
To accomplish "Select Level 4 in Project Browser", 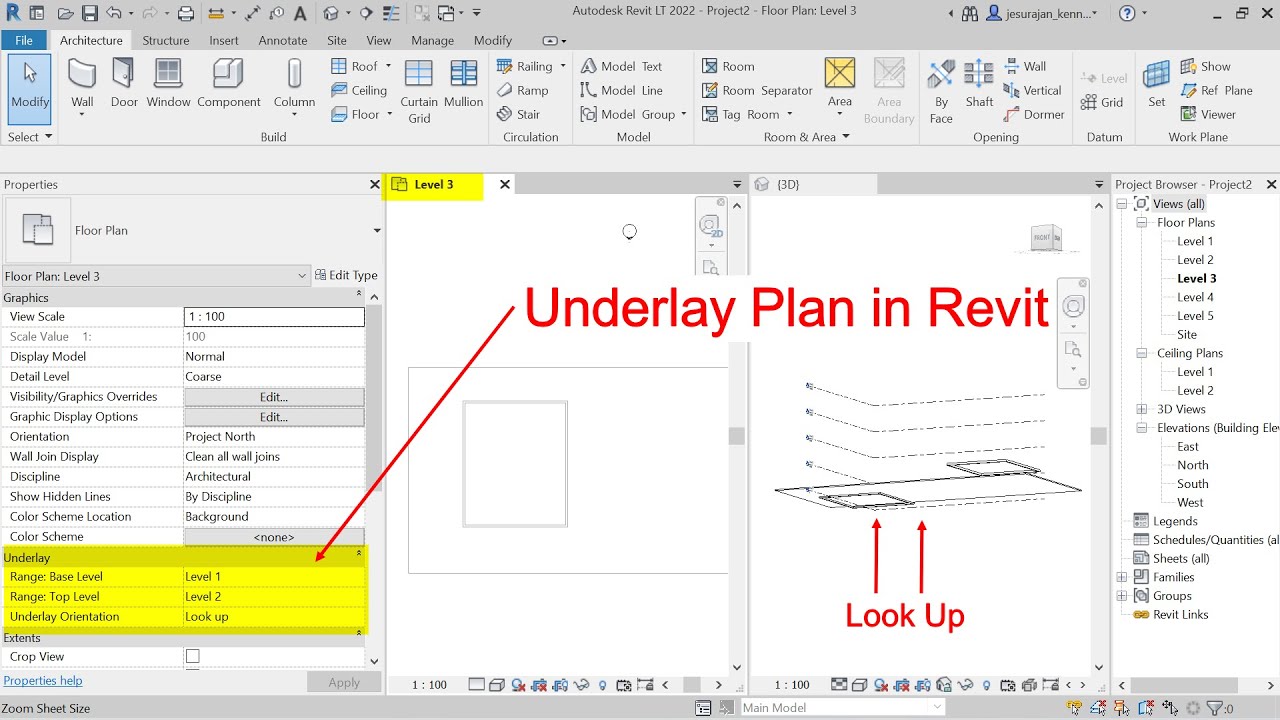I will pos(1195,297).
